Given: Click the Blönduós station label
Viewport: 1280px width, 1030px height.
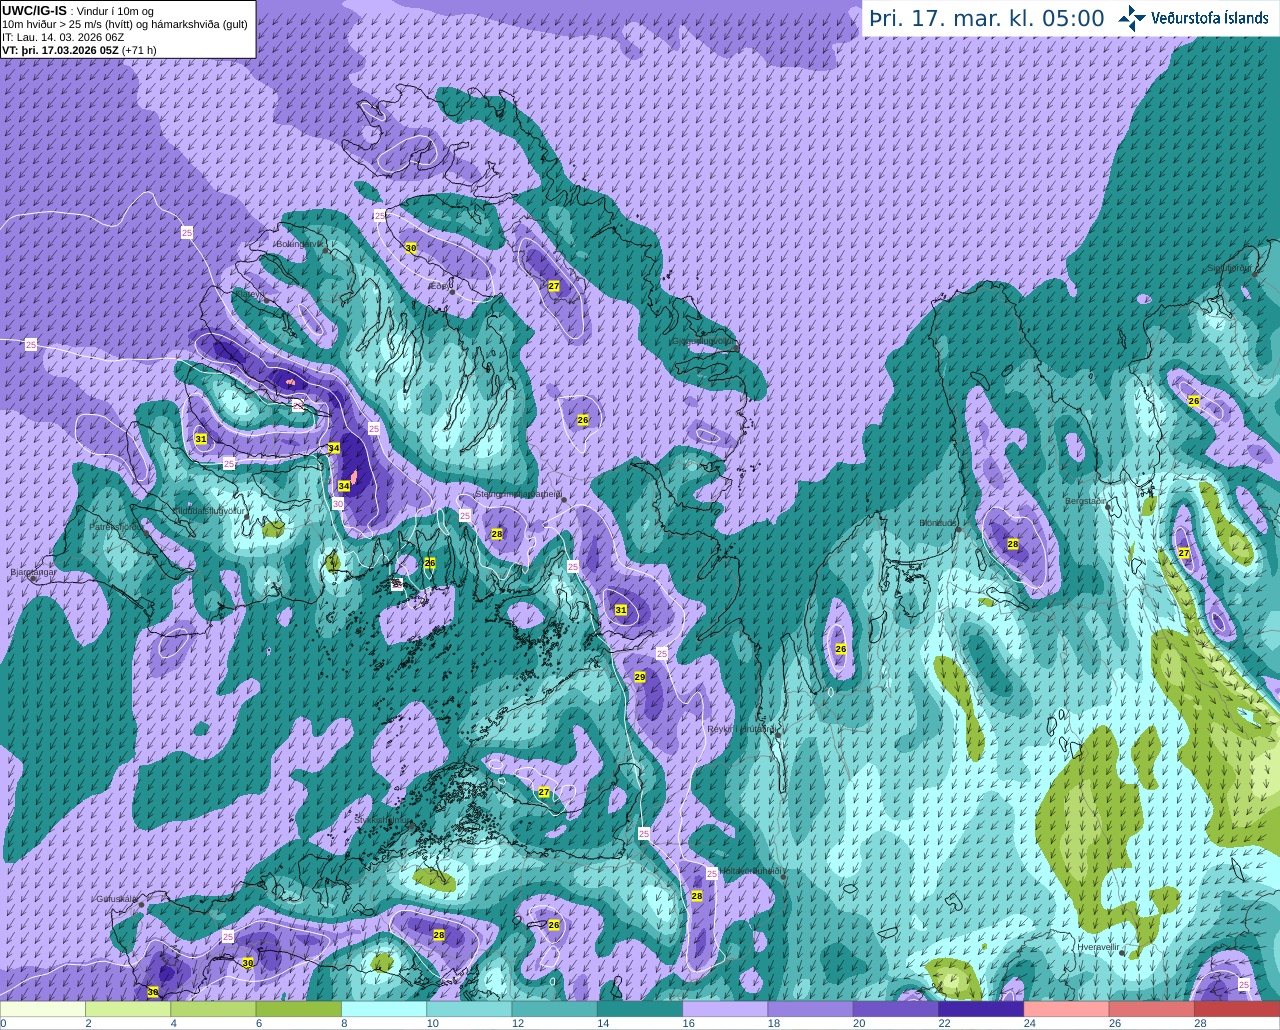Looking at the screenshot, I should pos(939,523).
